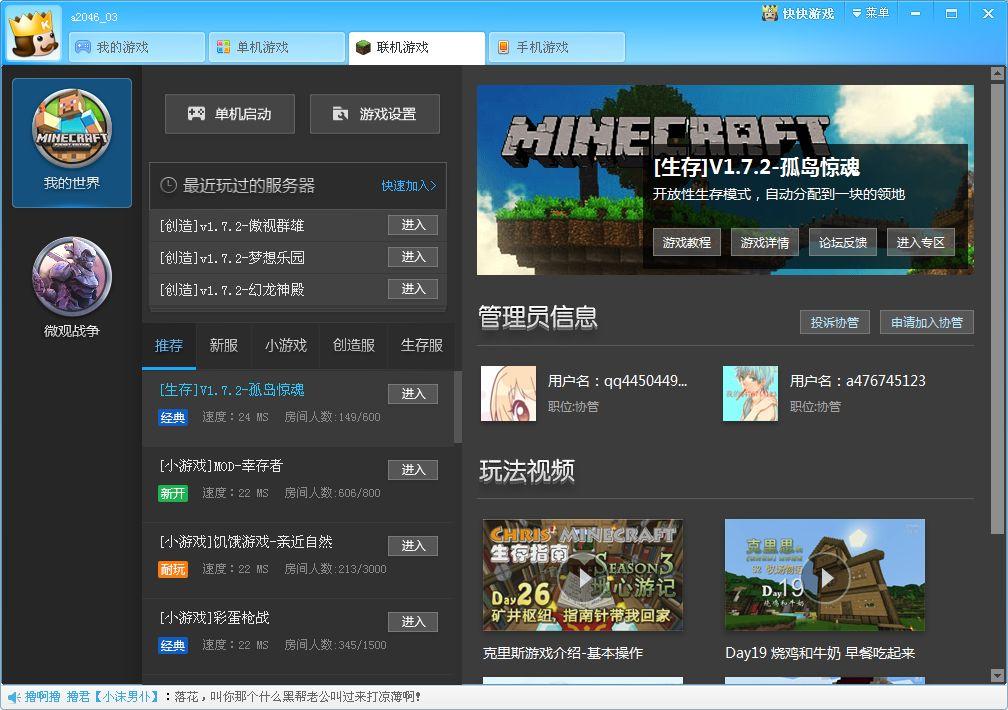Switch to the 单机游戏 tab
Image resolution: width=1008 pixels, height=710 pixels.
coord(277,47)
